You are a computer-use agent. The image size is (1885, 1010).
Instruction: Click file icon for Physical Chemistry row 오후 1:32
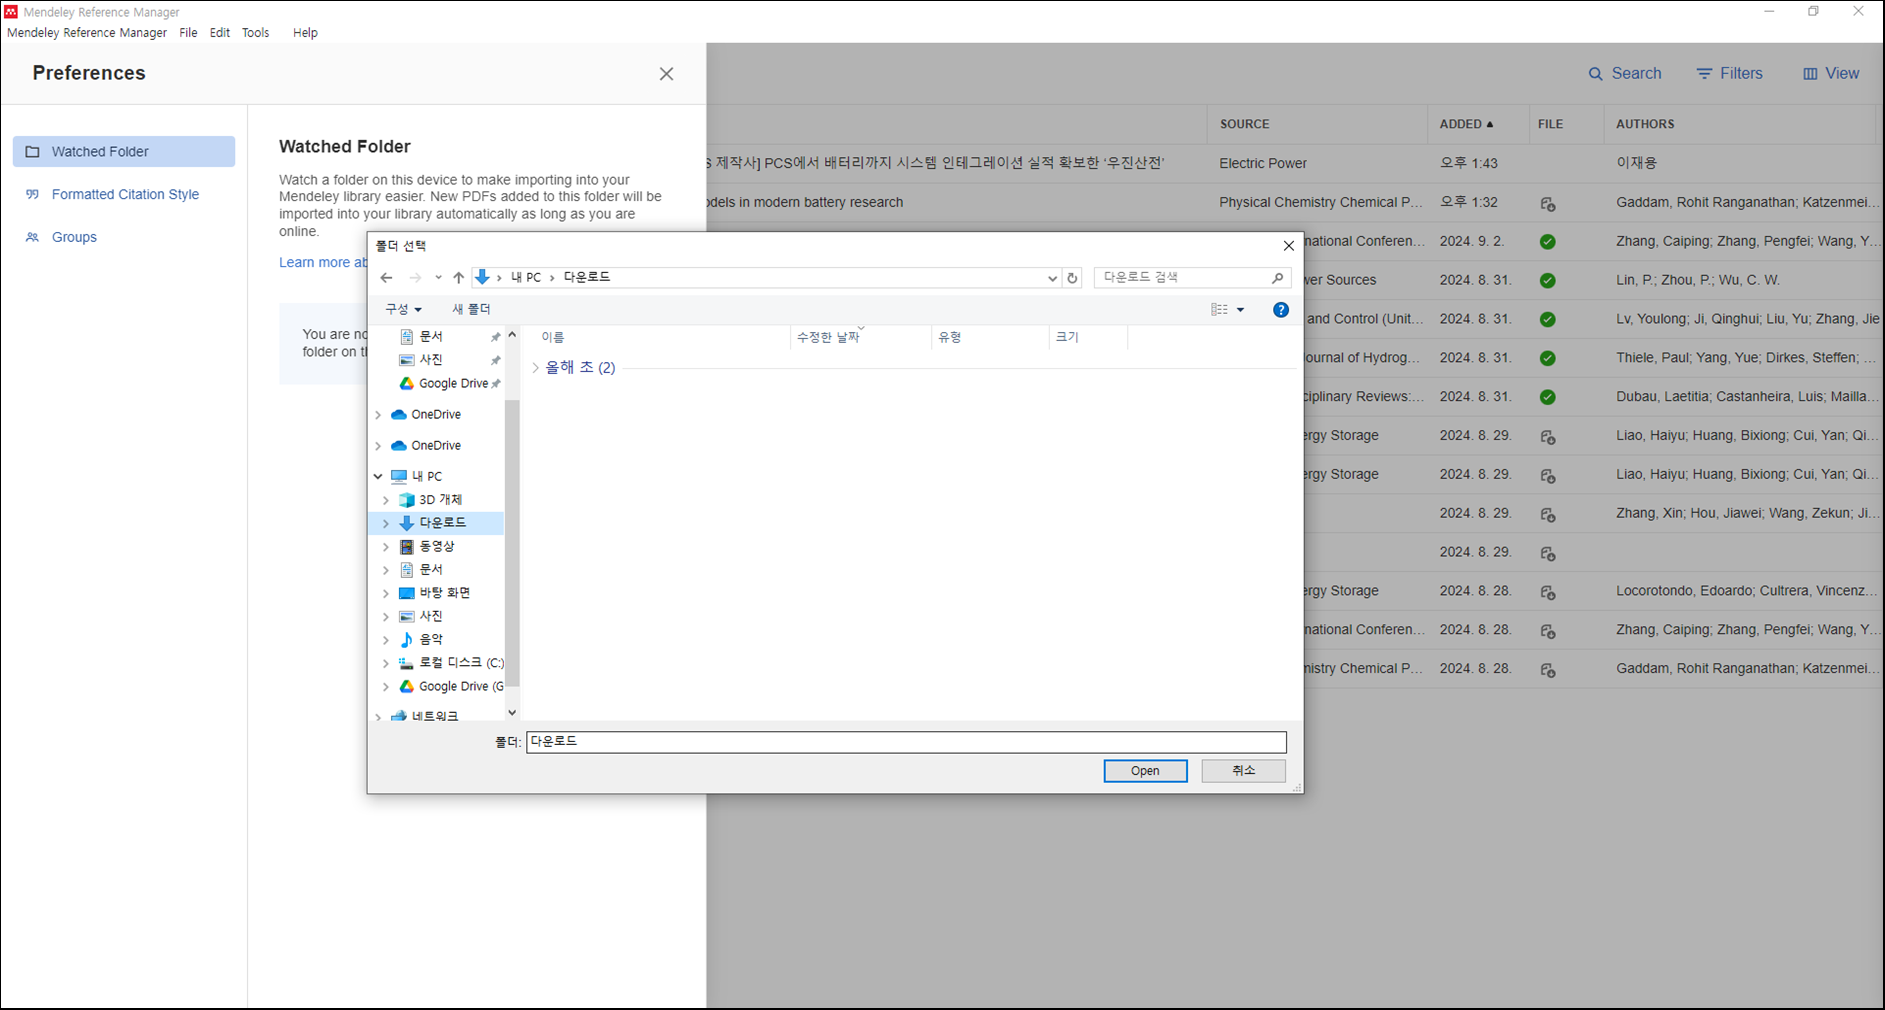pos(1548,204)
